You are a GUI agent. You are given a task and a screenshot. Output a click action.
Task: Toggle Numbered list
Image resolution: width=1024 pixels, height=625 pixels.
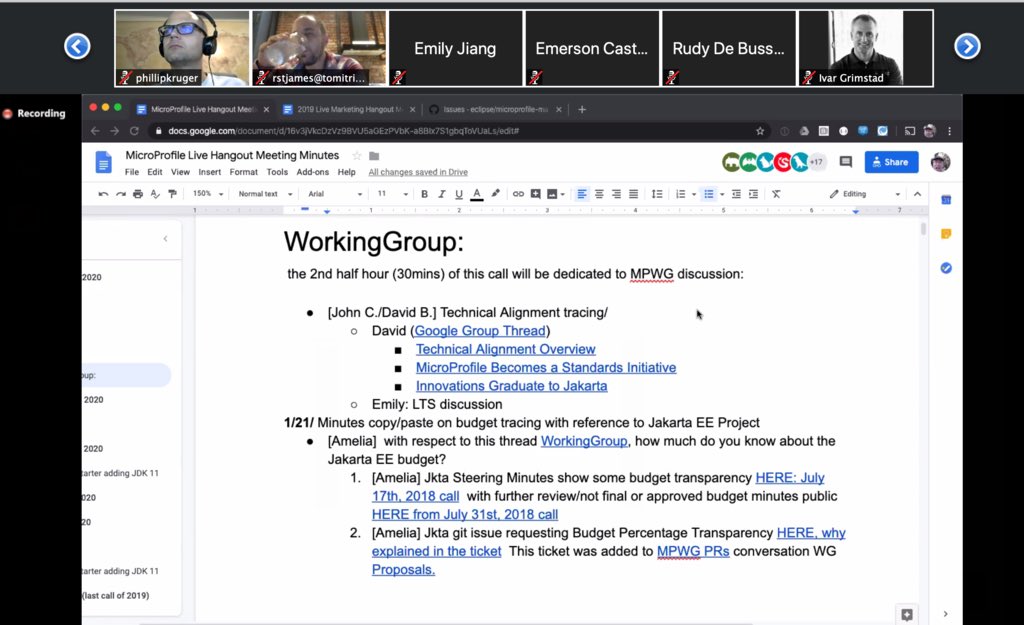click(680, 194)
